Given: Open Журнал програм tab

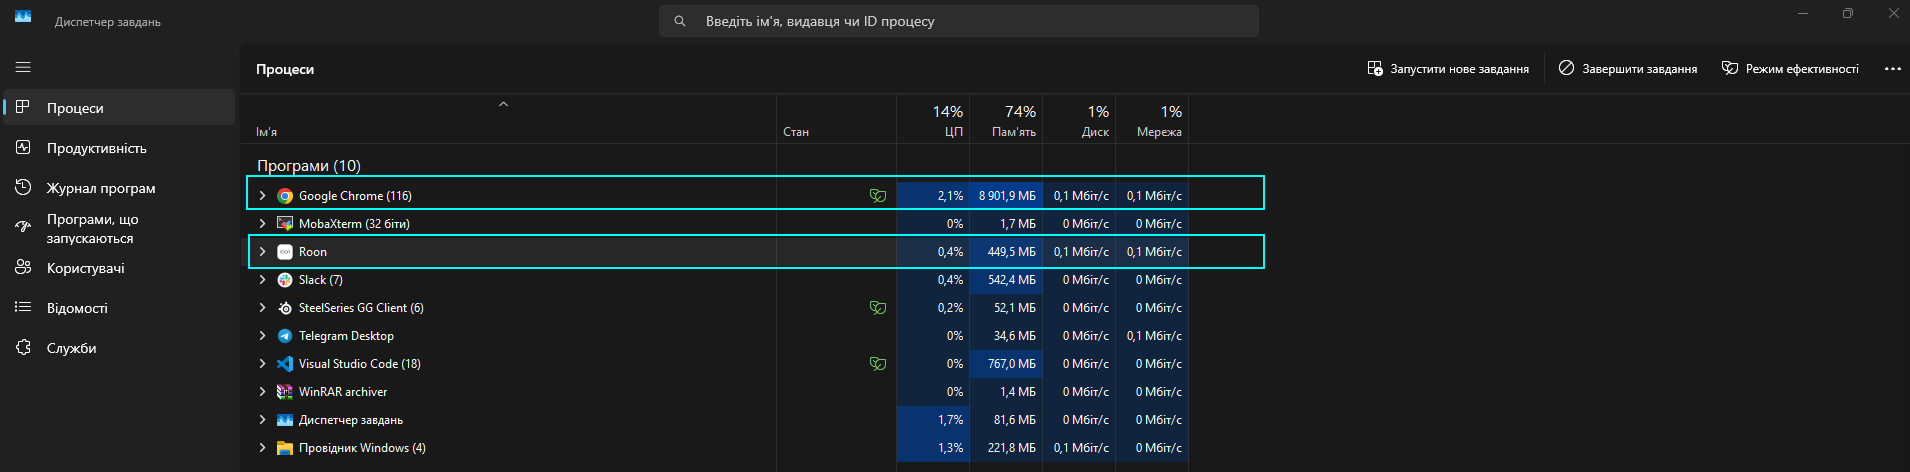Looking at the screenshot, I should 119,188.
